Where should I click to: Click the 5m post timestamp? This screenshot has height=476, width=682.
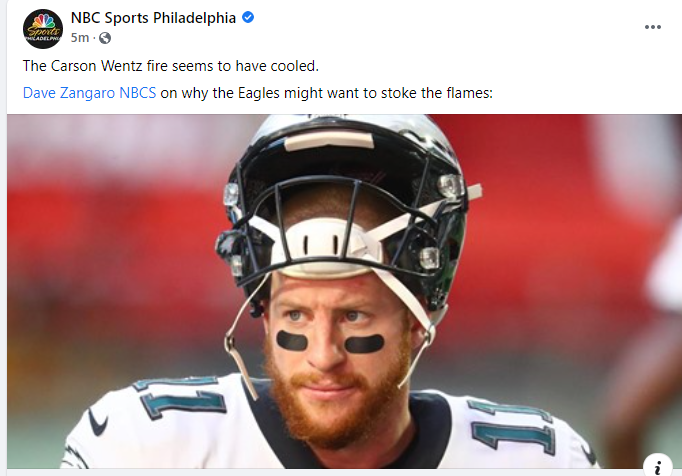pos(80,38)
